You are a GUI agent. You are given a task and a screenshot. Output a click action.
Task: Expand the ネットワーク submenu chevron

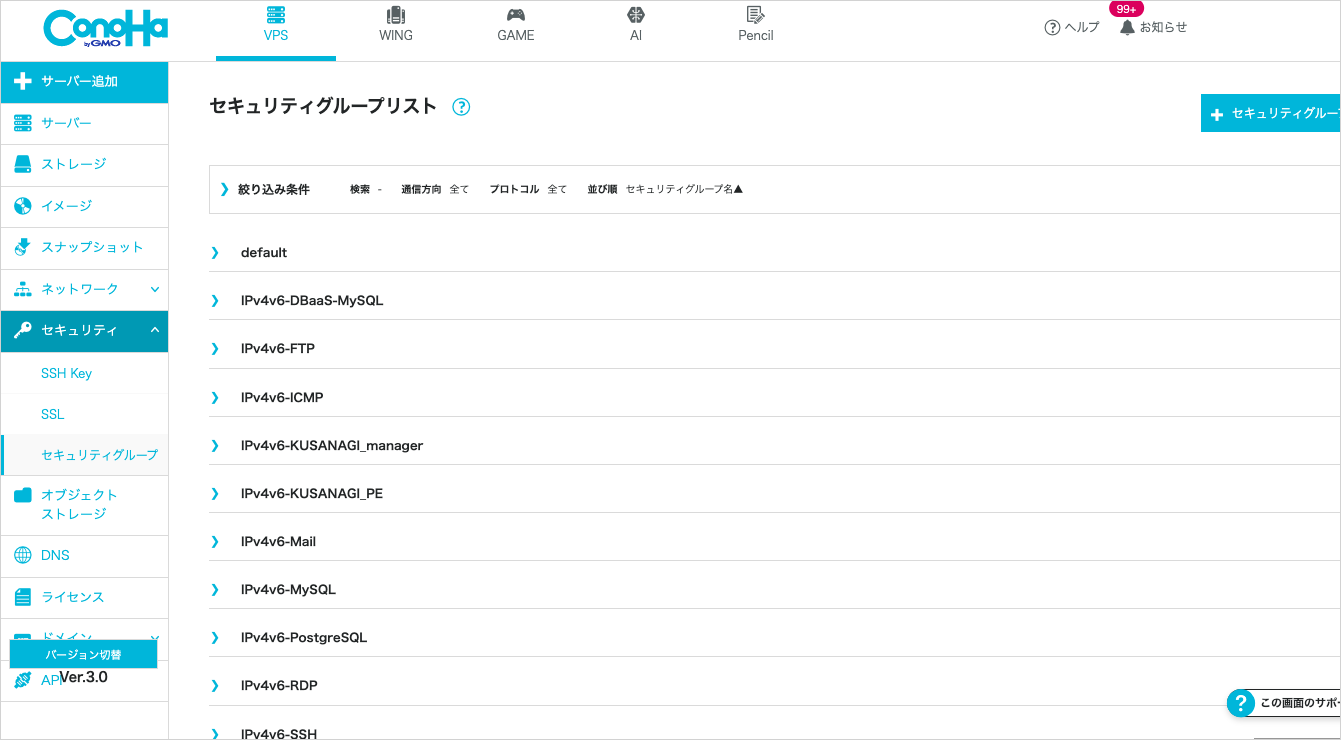pos(155,289)
